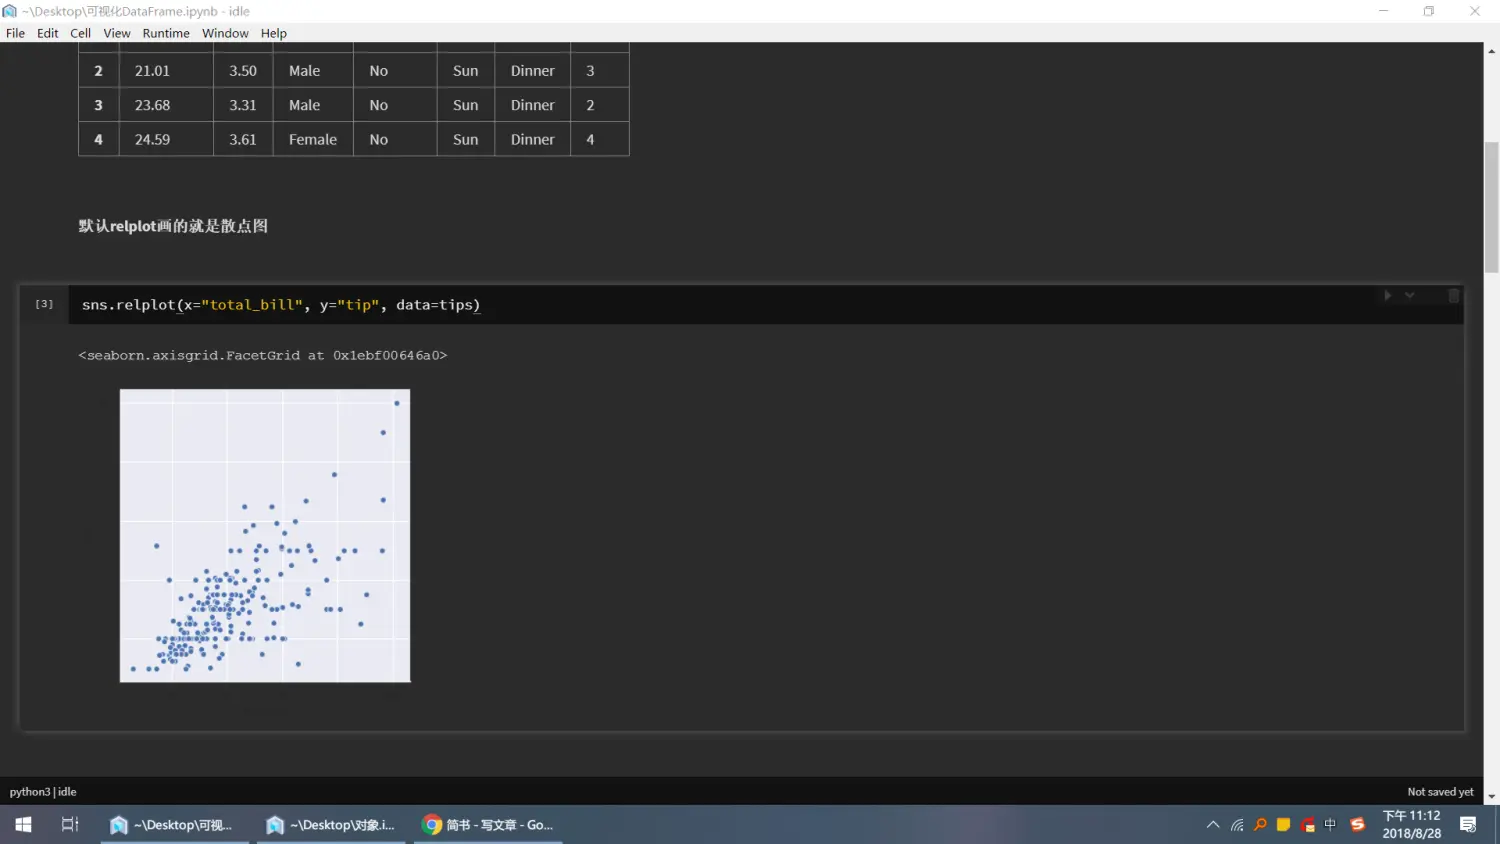
Task: Open the Window menu
Action: [x=225, y=33]
